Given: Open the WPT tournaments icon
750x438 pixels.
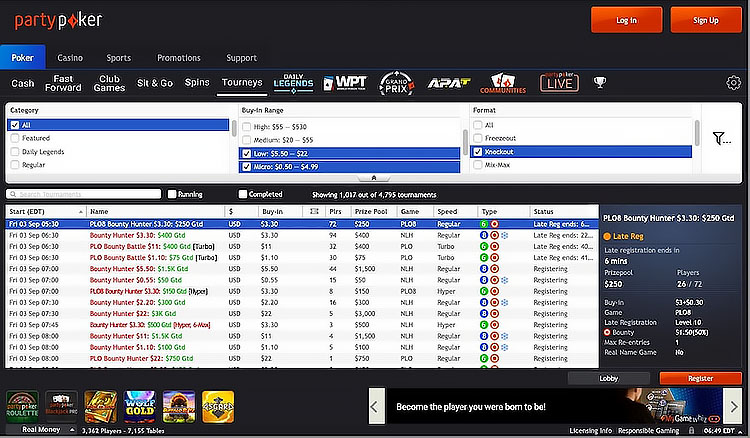Looking at the screenshot, I should pyautogui.click(x=345, y=83).
